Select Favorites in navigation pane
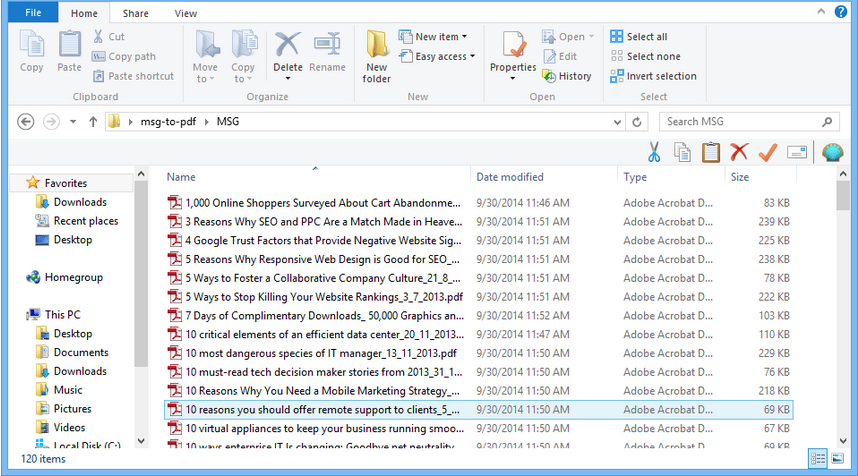 coord(66,183)
